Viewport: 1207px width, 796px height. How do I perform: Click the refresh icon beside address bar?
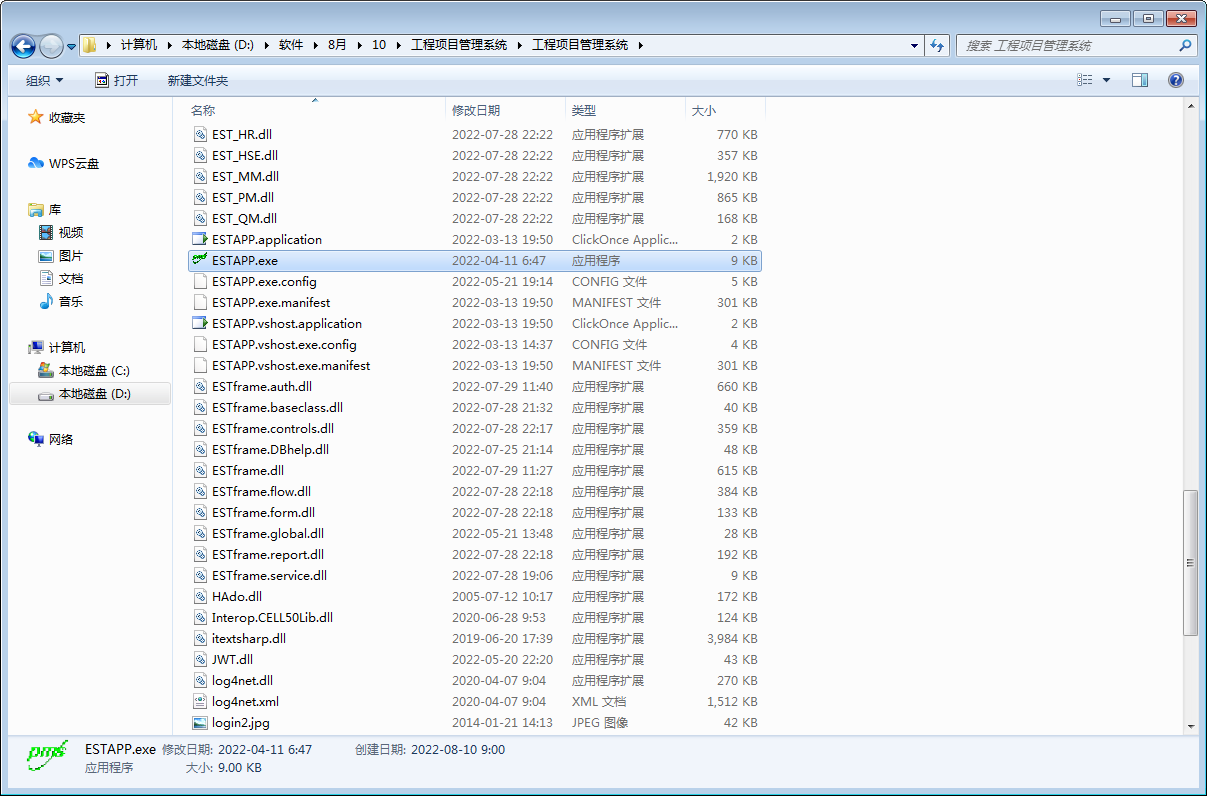pos(937,45)
